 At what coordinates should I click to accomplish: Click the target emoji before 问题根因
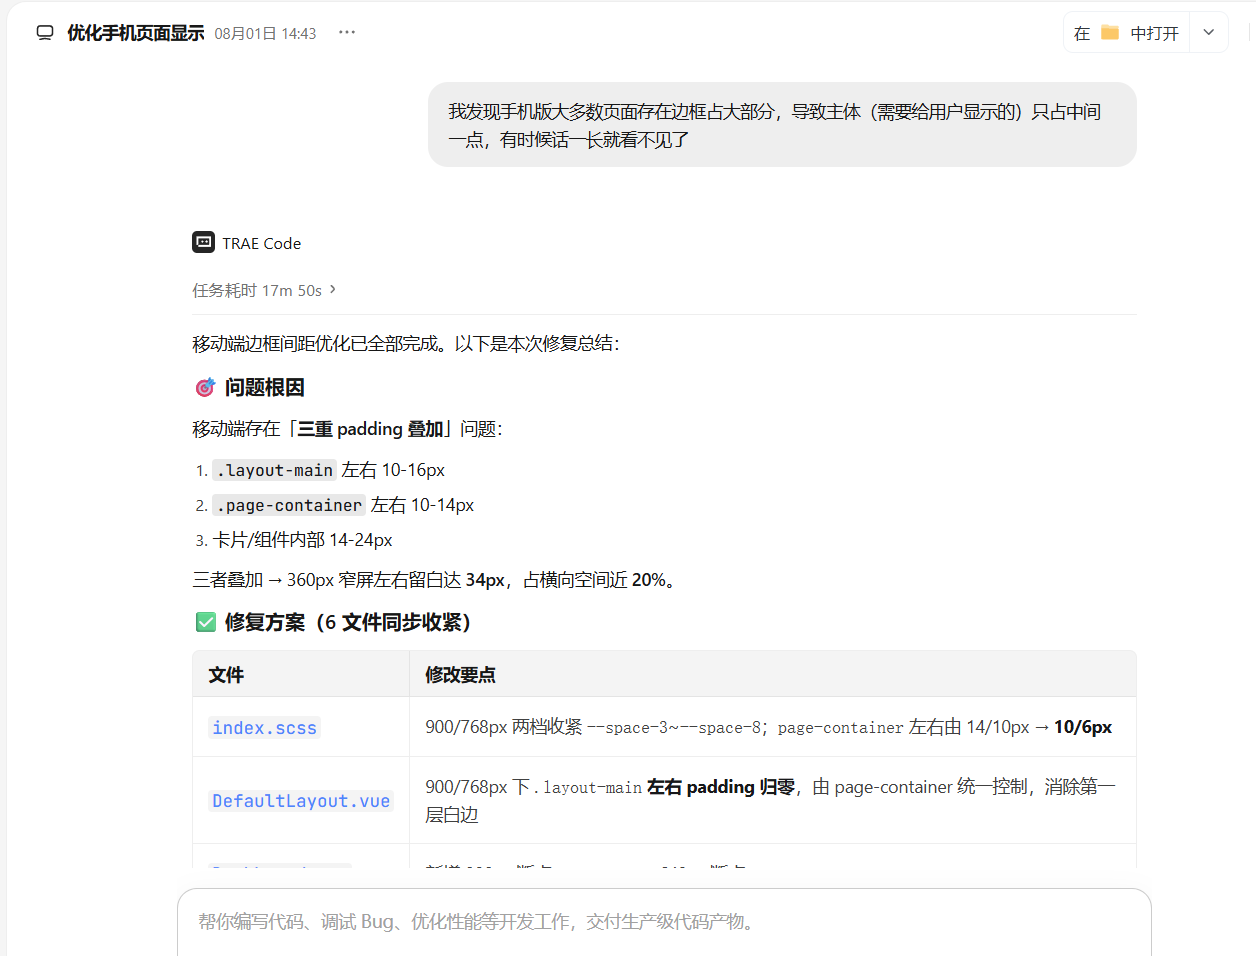(205, 387)
